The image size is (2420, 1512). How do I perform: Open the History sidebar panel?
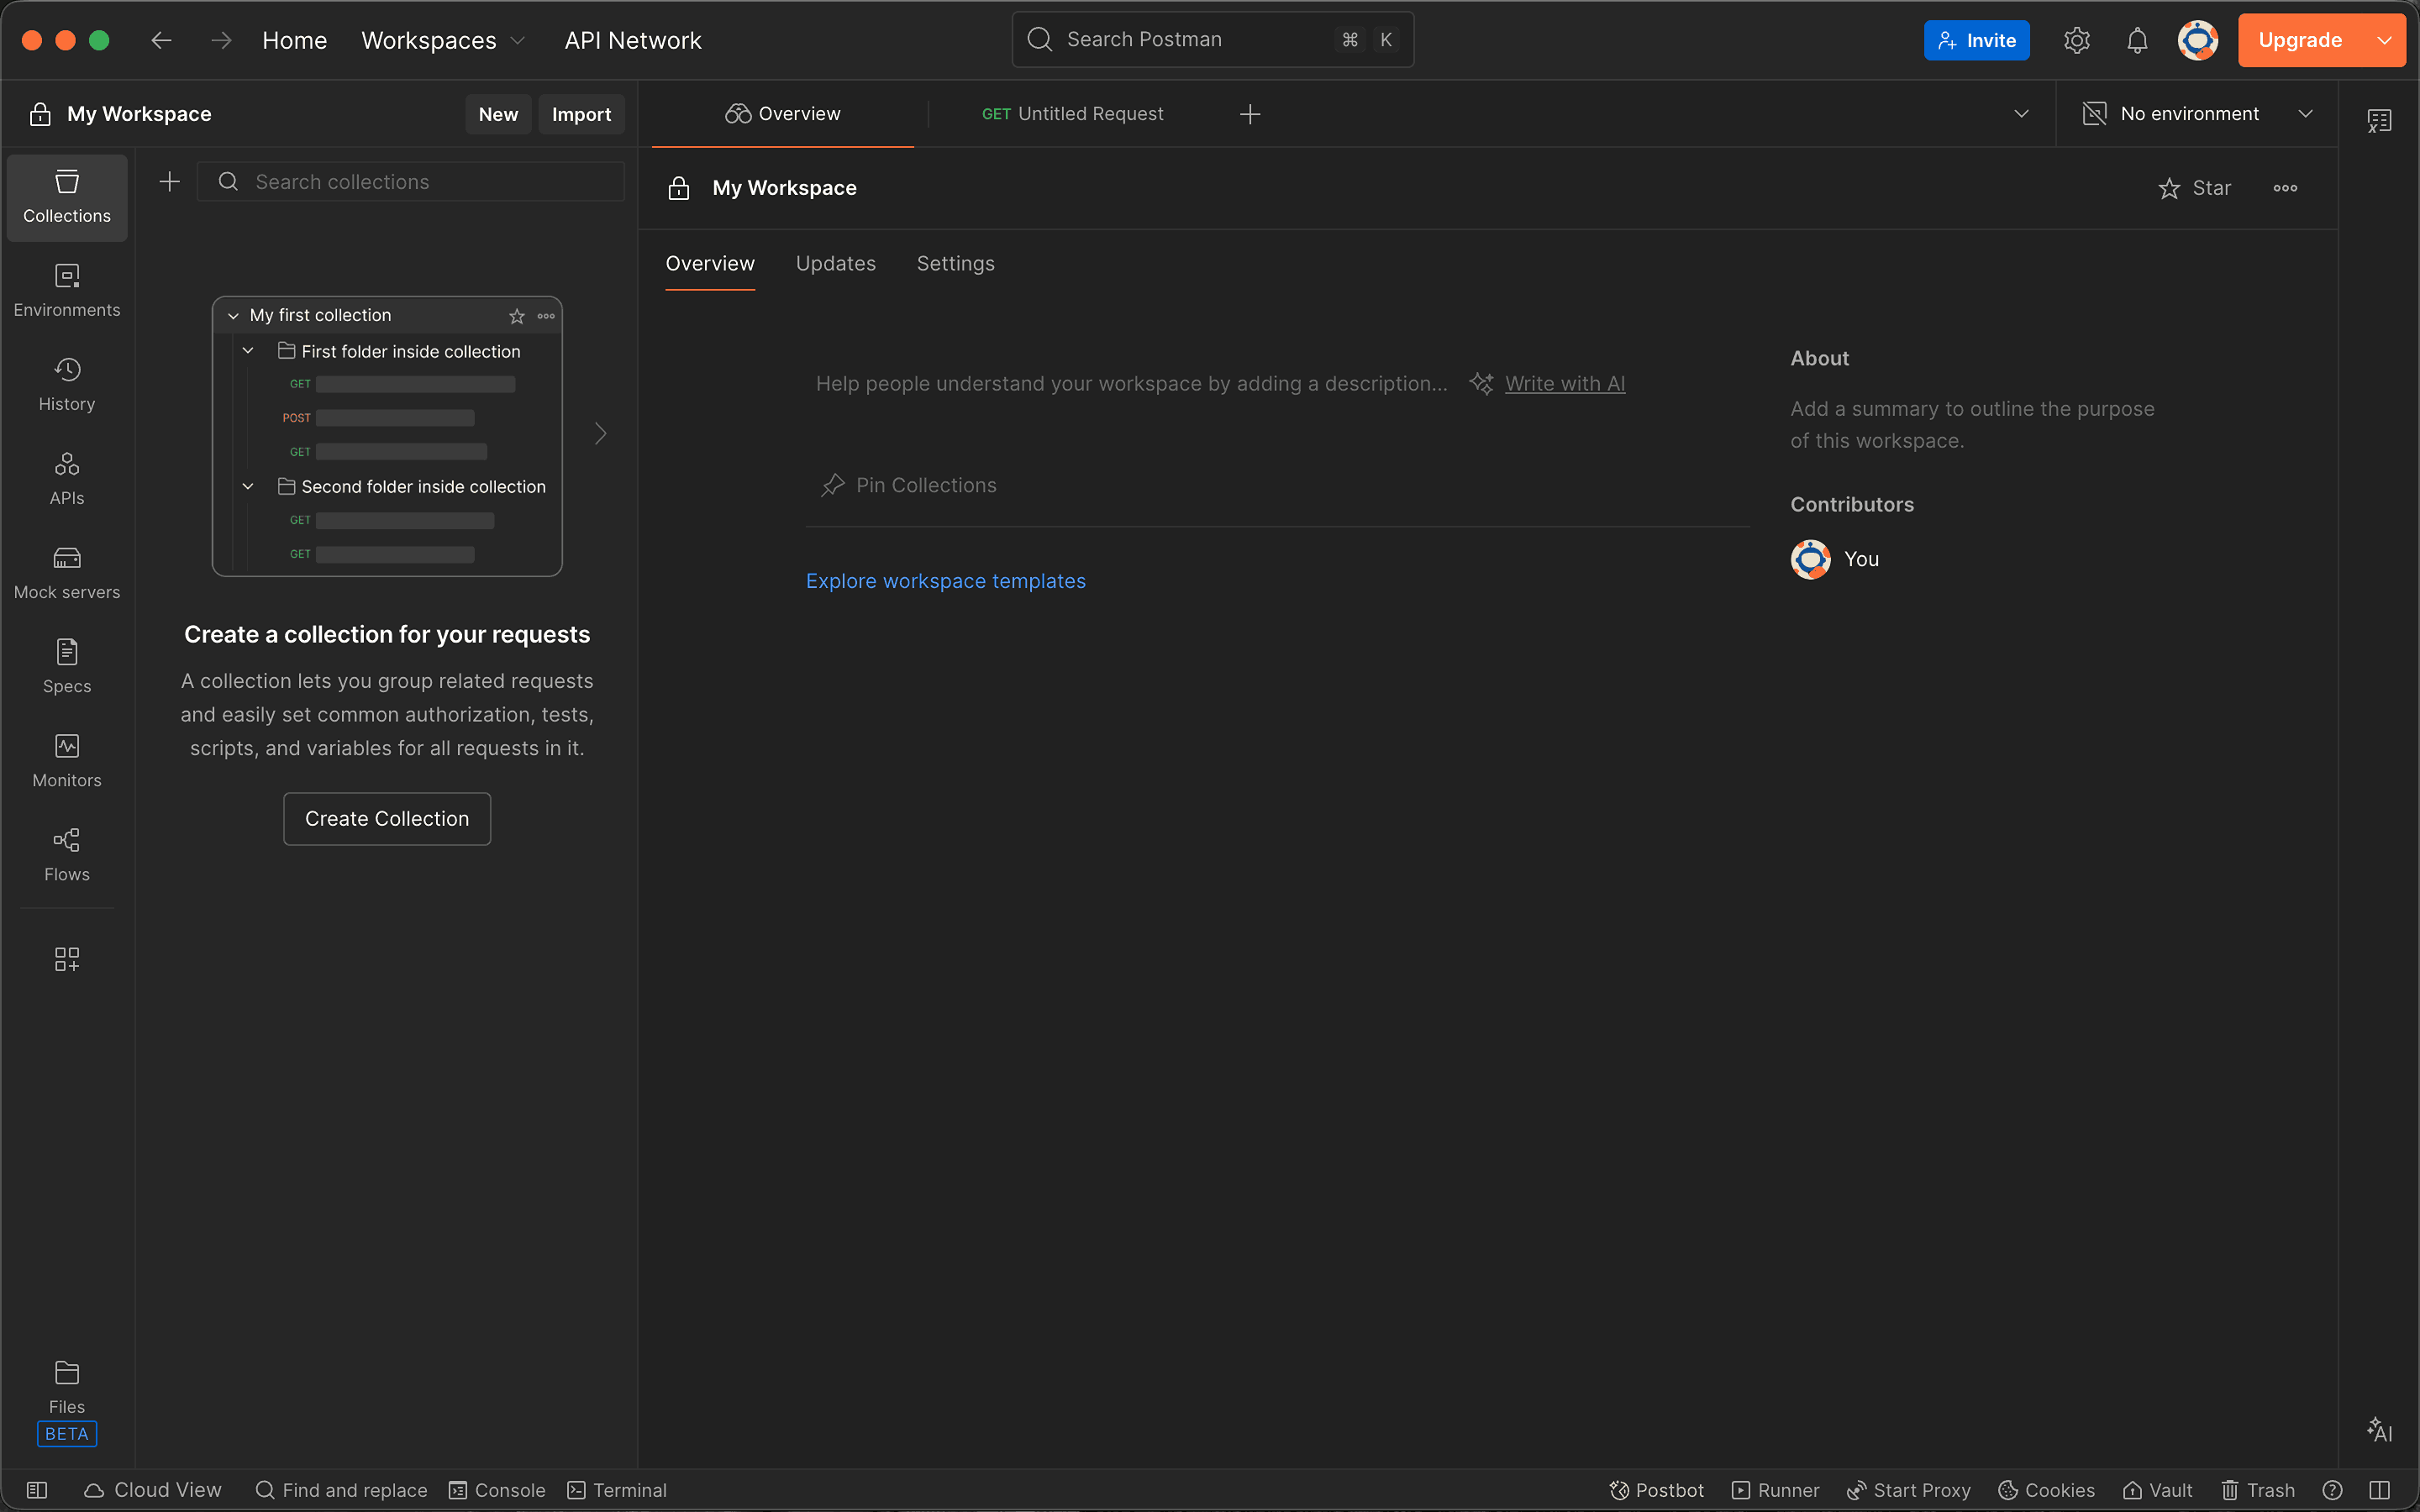[x=66, y=383]
